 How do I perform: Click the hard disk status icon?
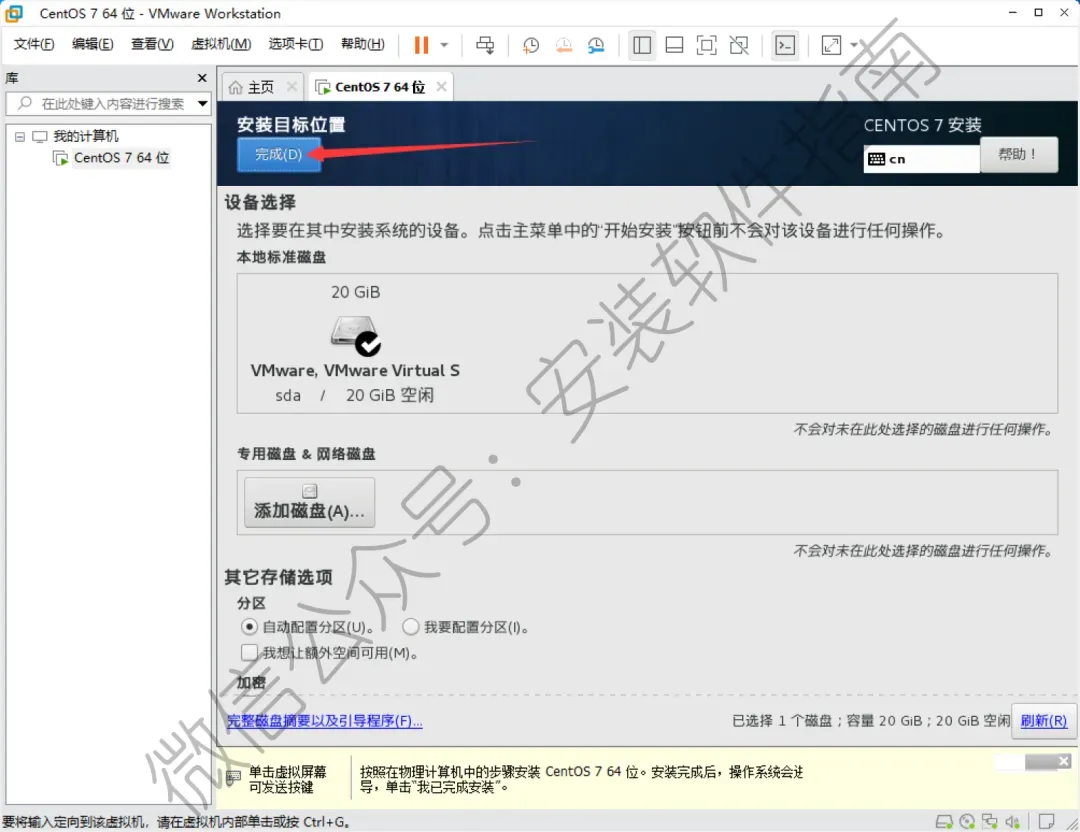point(944,822)
